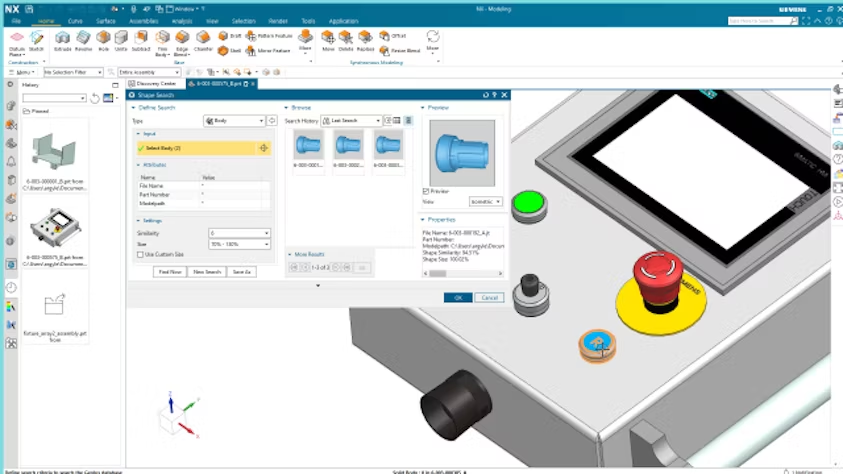The image size is (843, 474).
Task: Collapse the Attributes section
Action: pos(139,164)
